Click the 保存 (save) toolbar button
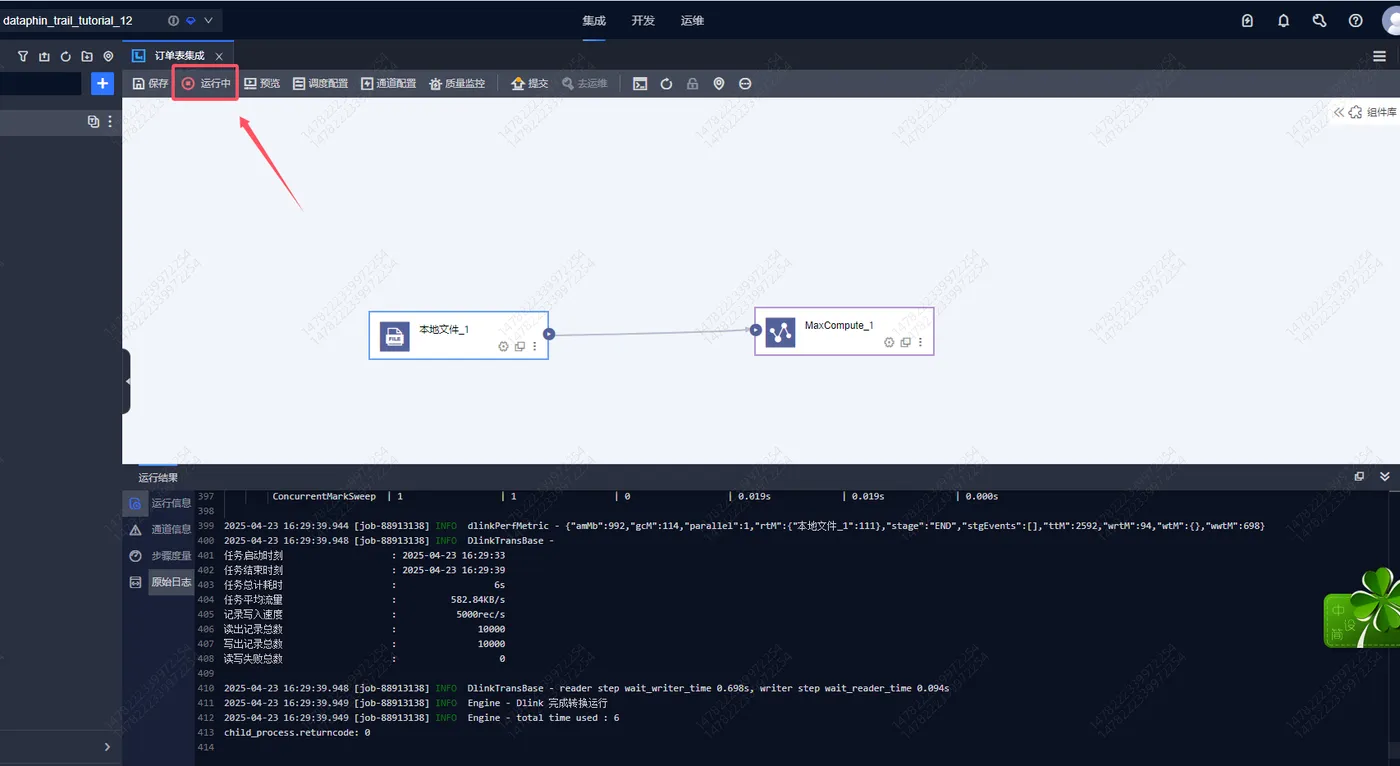The image size is (1400, 766). pos(151,84)
